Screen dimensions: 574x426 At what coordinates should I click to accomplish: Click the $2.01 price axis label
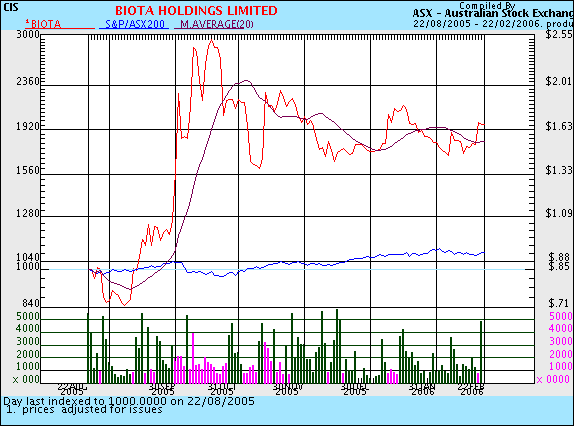559,81
